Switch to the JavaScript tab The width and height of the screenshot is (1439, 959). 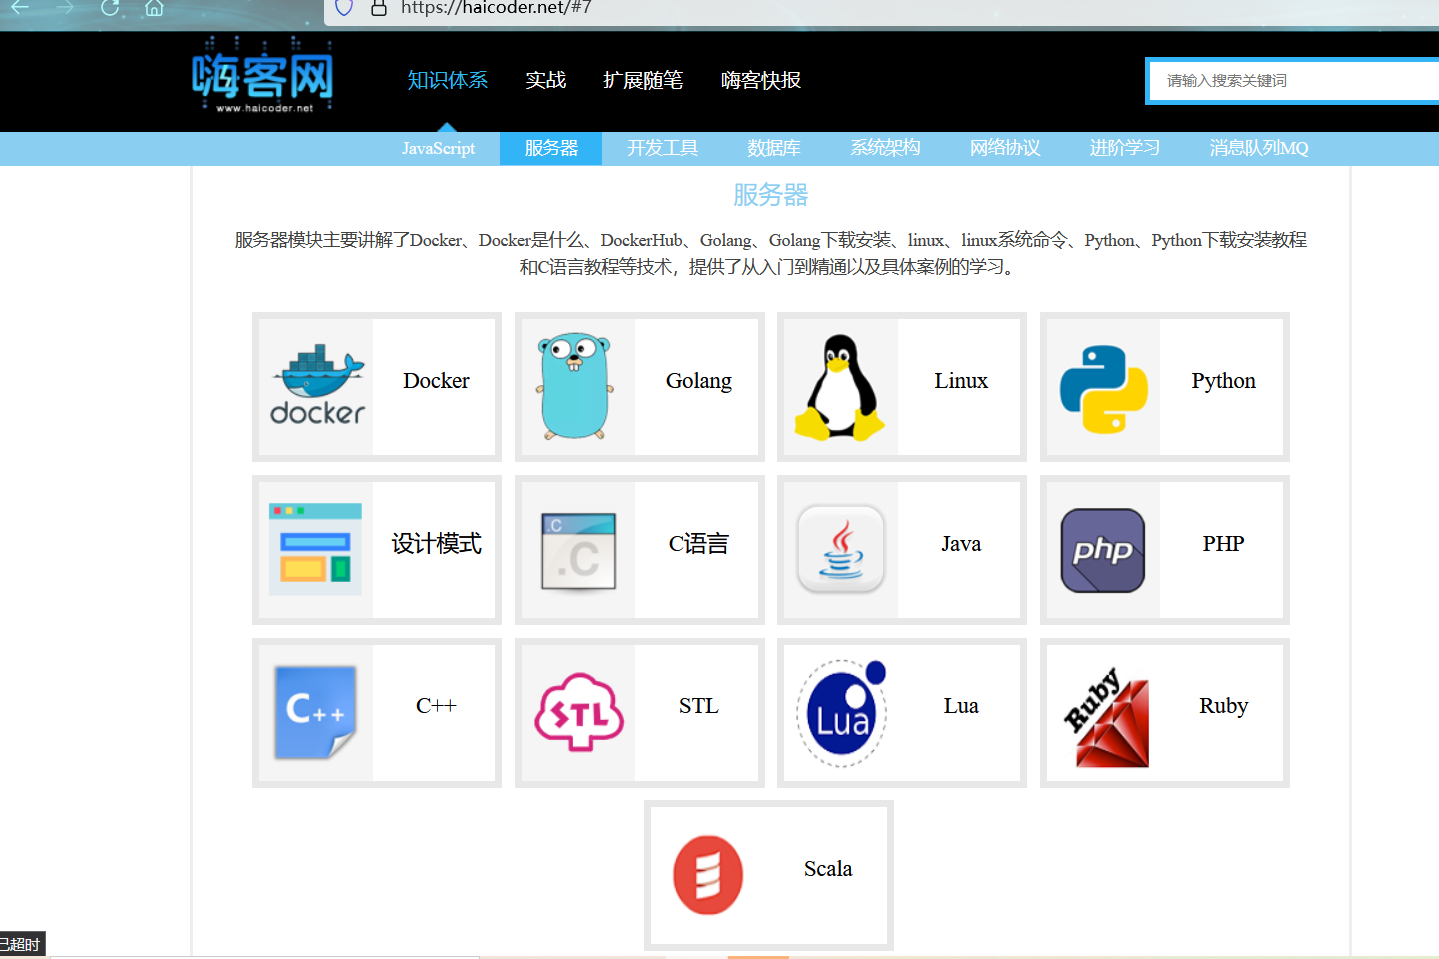click(x=438, y=148)
